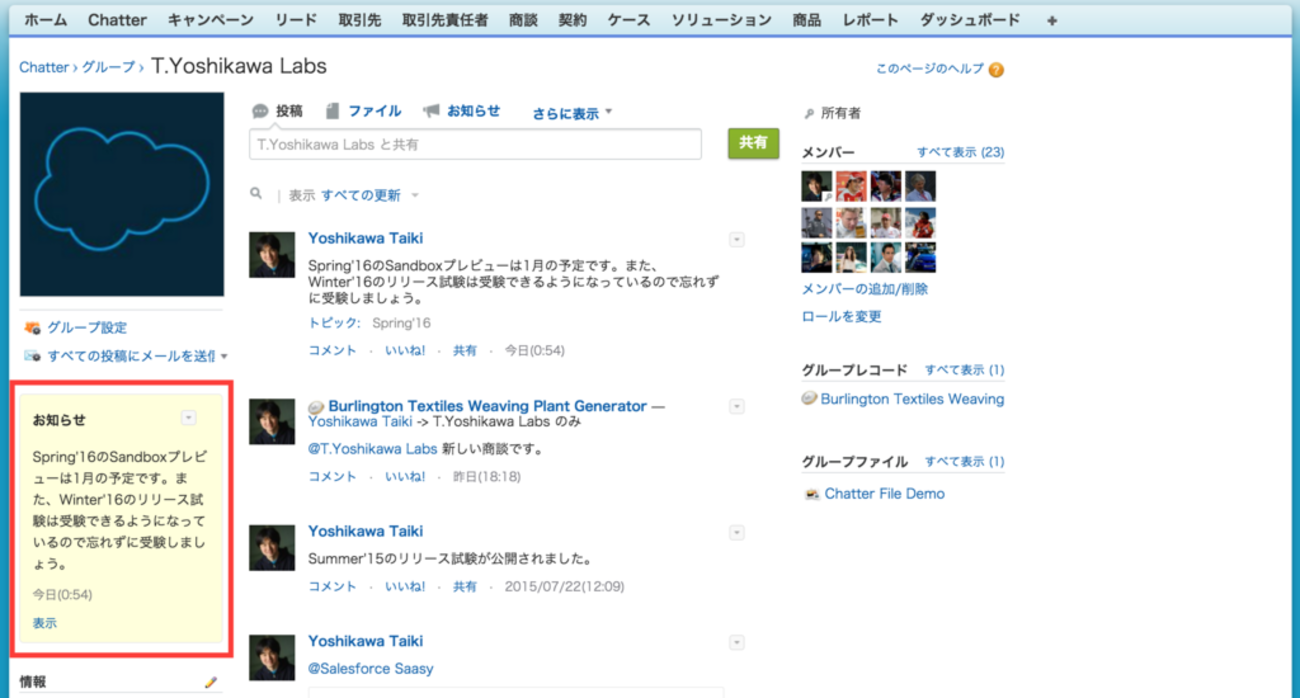Click the share input field for T.Yoshikawa Labs

tap(475, 144)
